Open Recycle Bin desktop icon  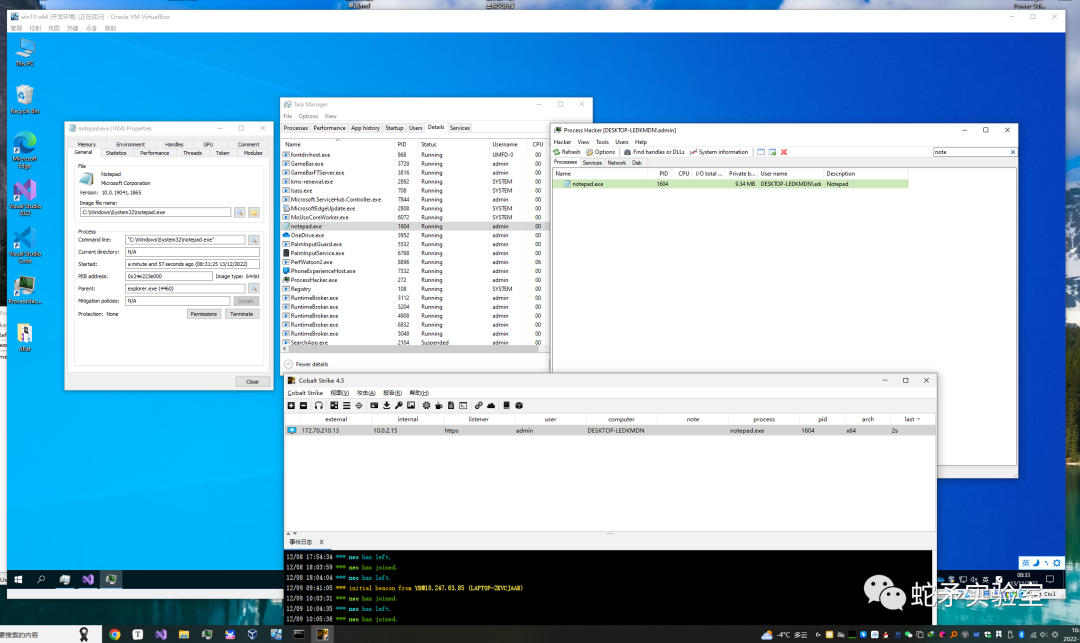[x=25, y=100]
